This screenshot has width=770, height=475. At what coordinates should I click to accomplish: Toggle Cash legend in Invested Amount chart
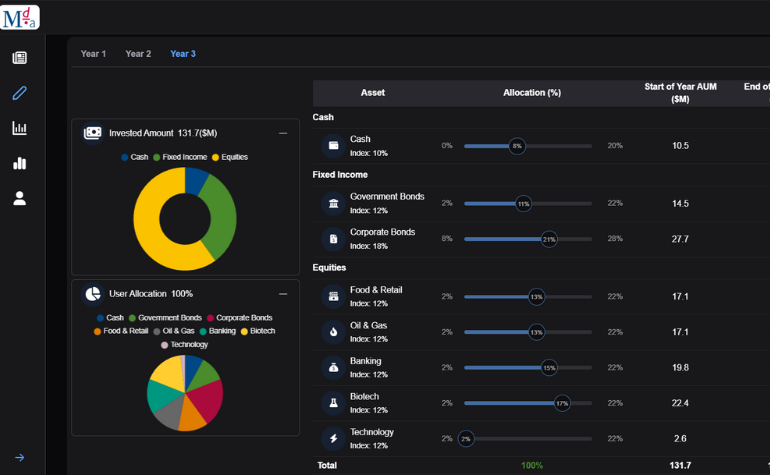[134, 157]
